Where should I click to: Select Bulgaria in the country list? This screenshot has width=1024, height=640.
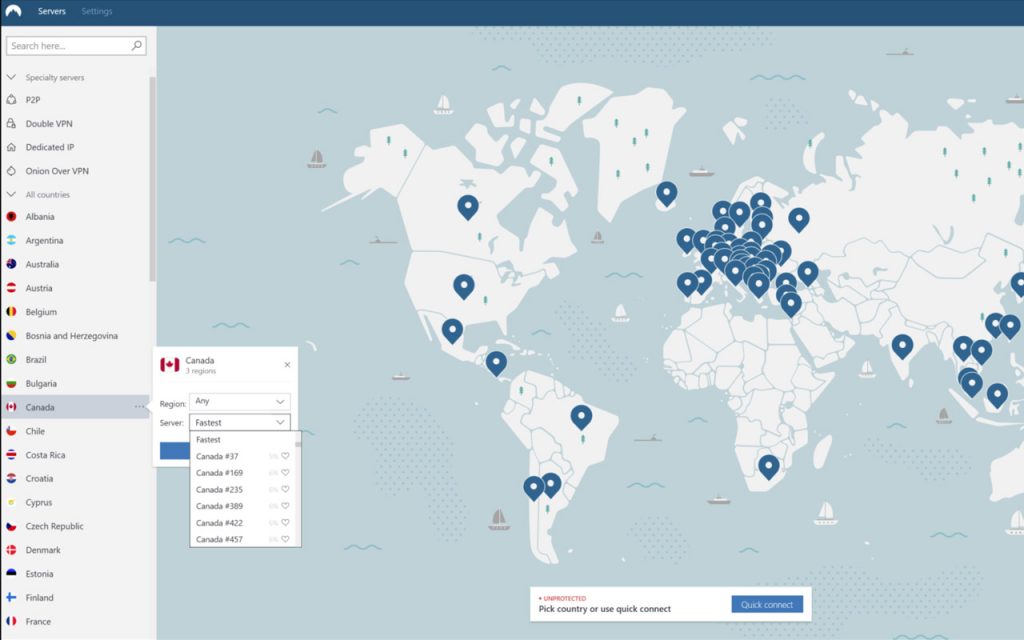(41, 383)
